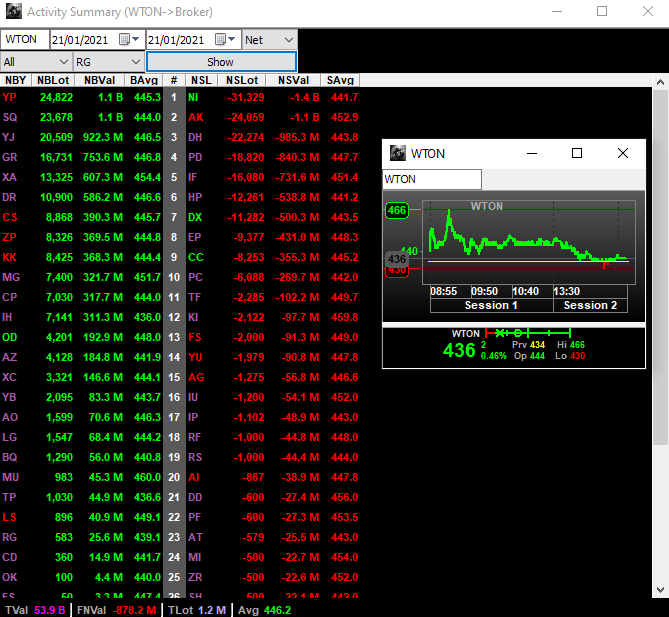Select buyer broker SQ
Screen dimensions: 669x617
pyautogui.click(x=10, y=117)
